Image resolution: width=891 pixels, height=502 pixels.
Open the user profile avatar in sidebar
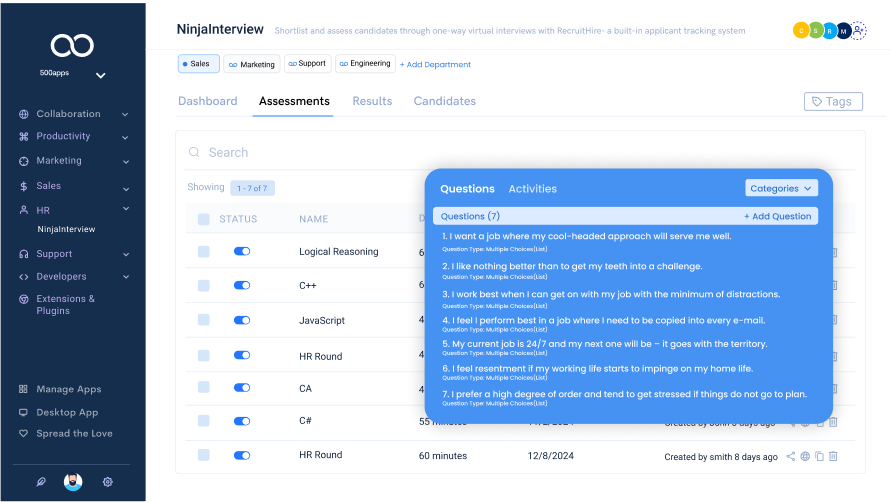click(x=73, y=481)
